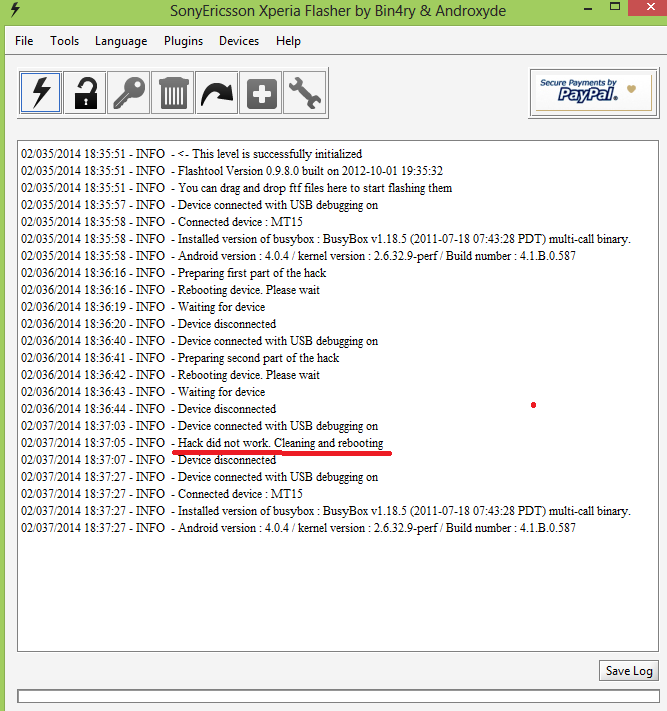Click the progress bar at the bottom
The width and height of the screenshot is (667, 711).
pyautogui.click(x=338, y=696)
